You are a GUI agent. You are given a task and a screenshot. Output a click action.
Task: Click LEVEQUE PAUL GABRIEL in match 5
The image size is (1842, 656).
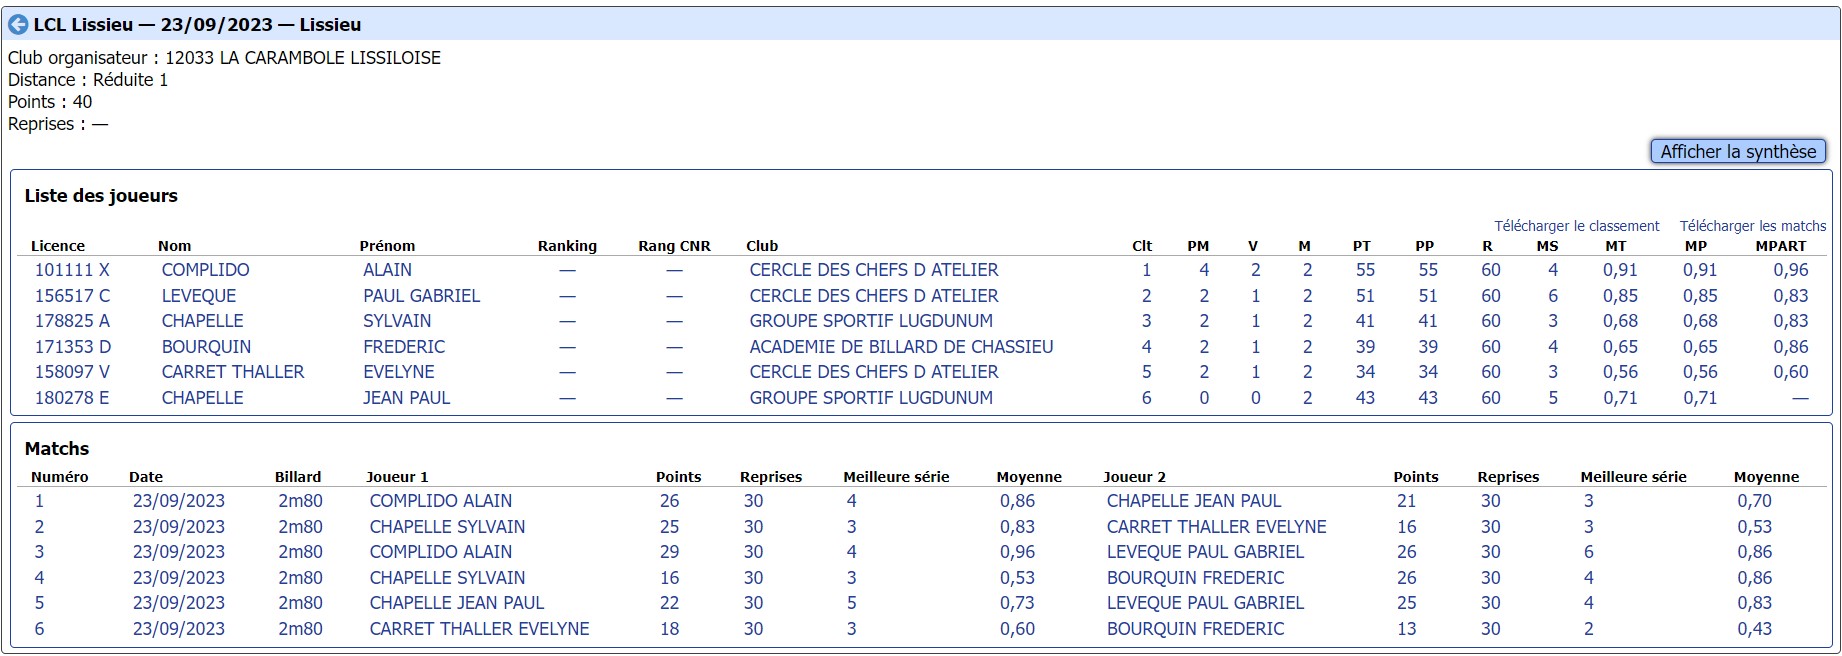[x=1205, y=603]
